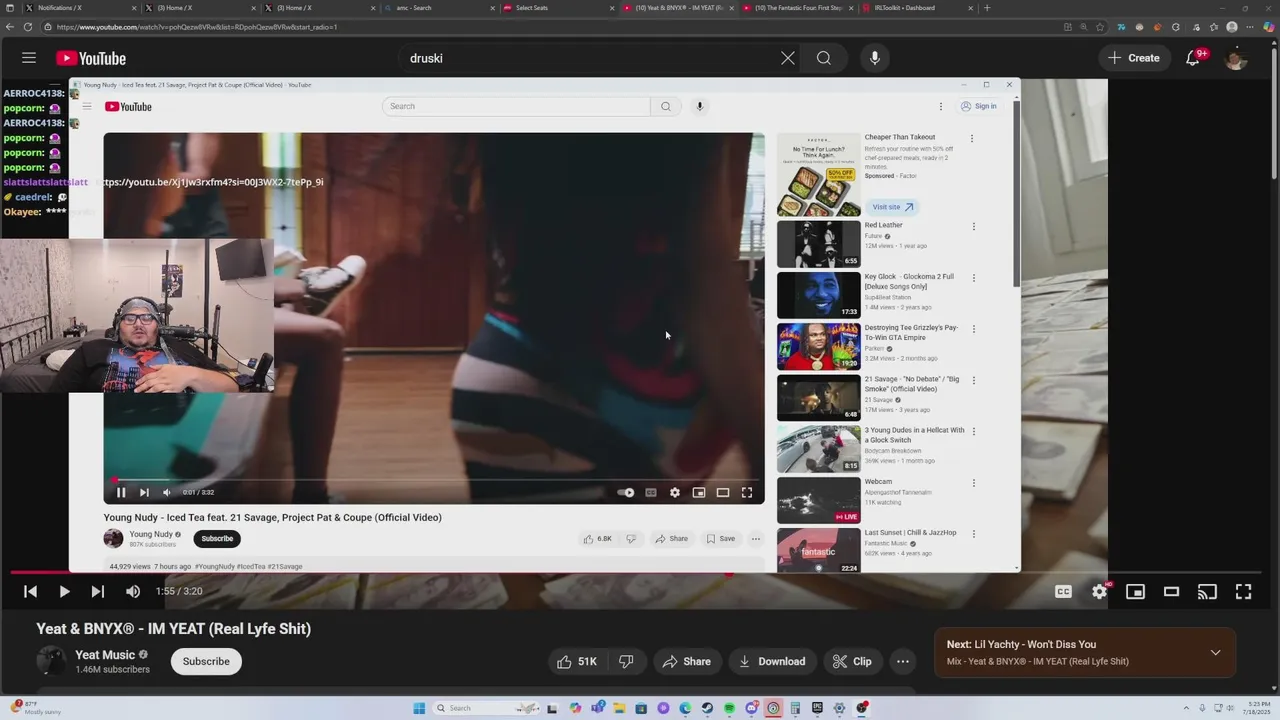Image resolution: width=1280 pixels, height=720 pixels.
Task: Open a new browser tab
Action: coord(987,8)
